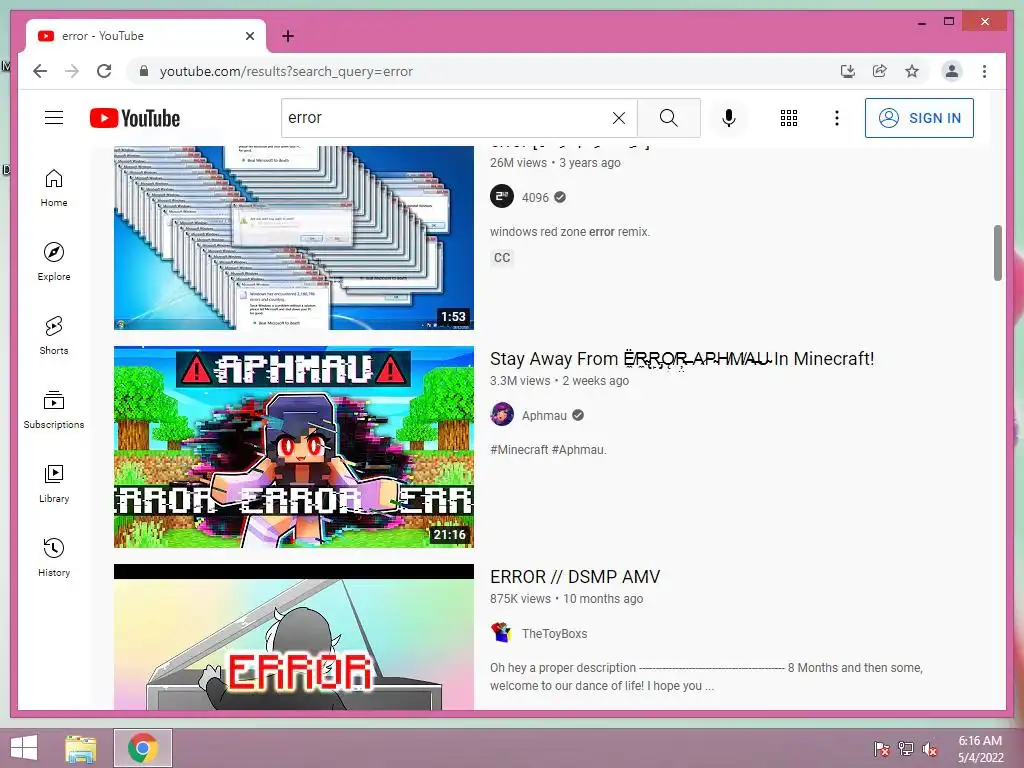Click the 3.3M views 2 weeks ago text
Screen dimensions: 1024x768
point(560,381)
